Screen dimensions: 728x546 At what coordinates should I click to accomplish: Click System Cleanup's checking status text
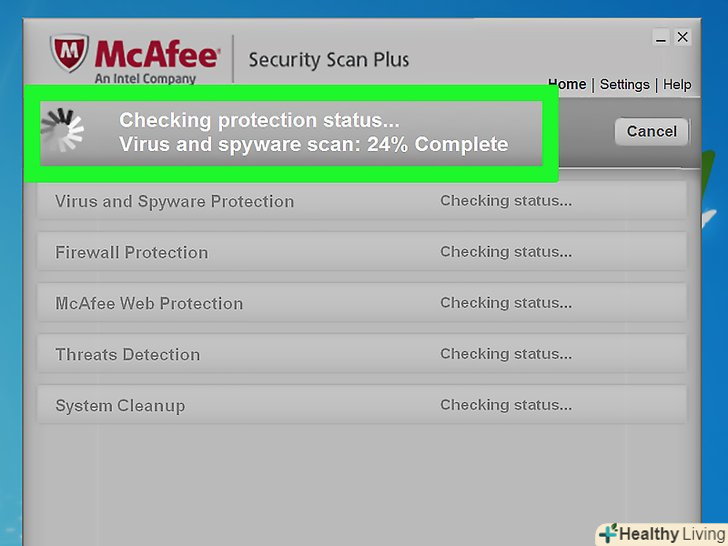[506, 405]
